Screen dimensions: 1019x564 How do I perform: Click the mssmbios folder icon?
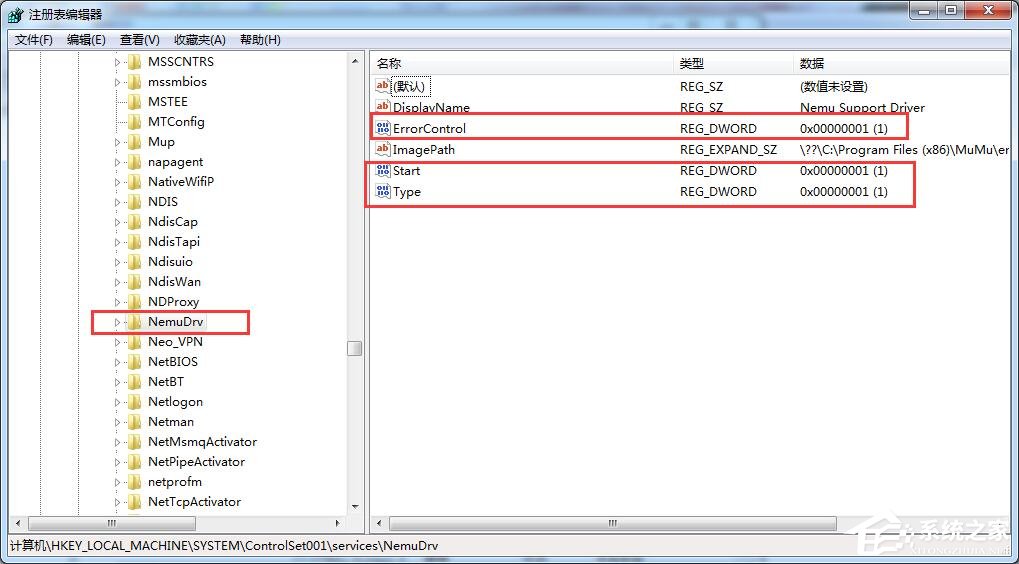(x=135, y=82)
